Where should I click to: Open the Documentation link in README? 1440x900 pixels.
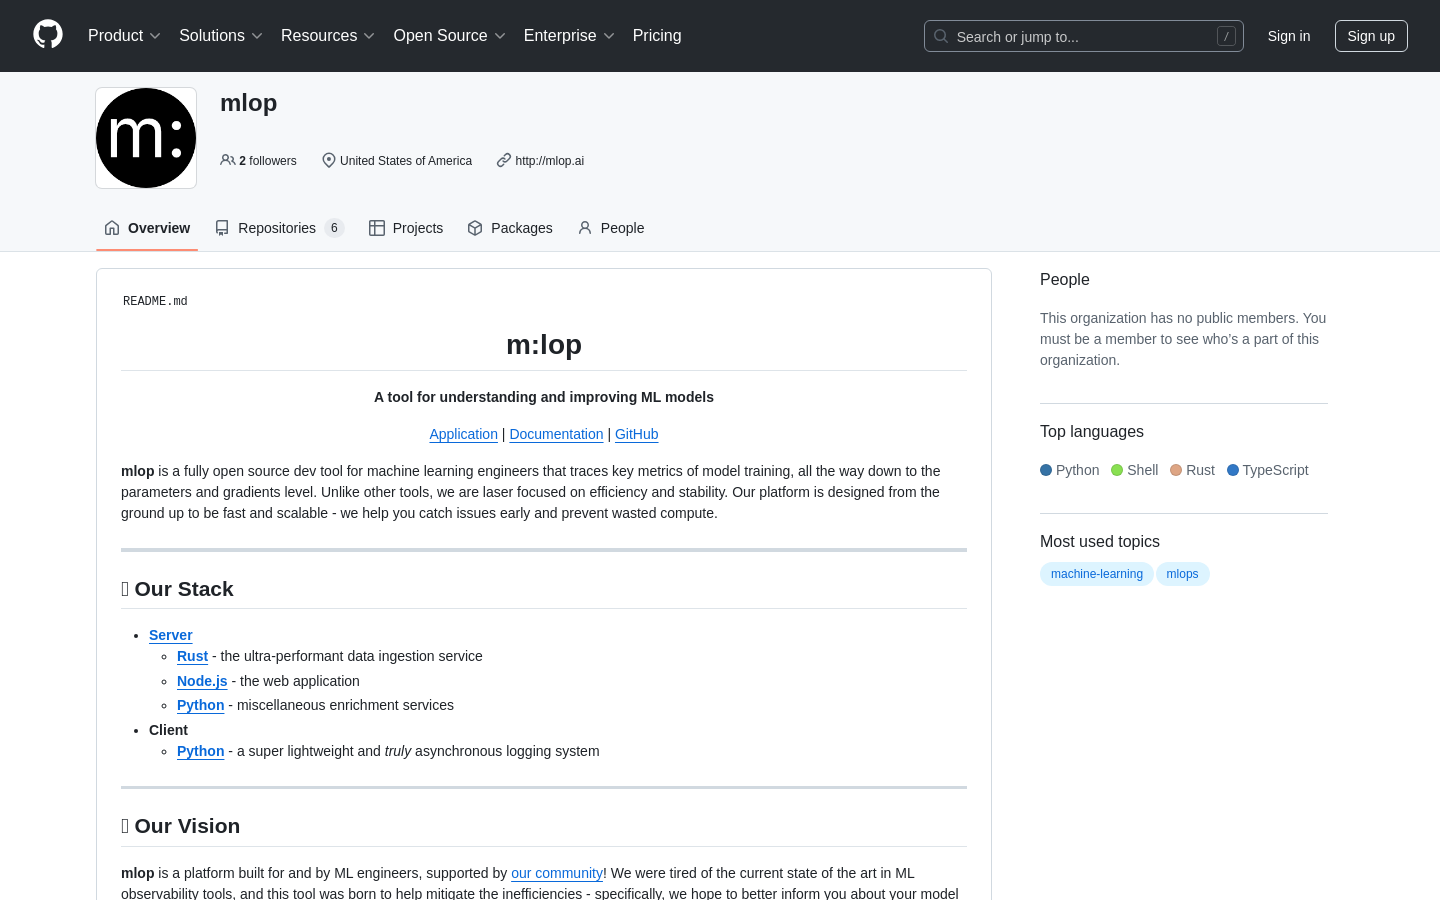556,434
